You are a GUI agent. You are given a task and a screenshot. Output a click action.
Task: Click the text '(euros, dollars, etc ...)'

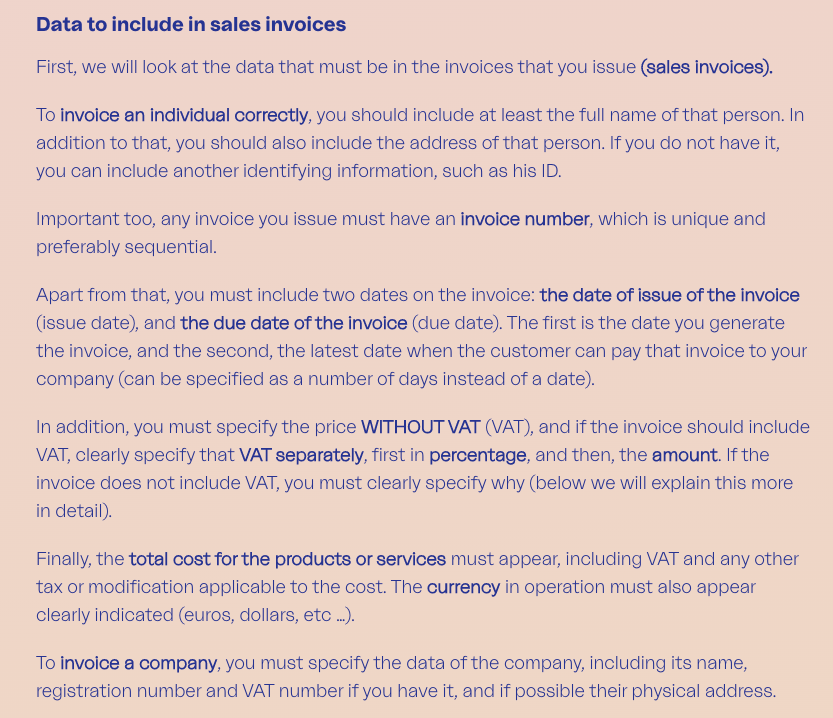265,615
